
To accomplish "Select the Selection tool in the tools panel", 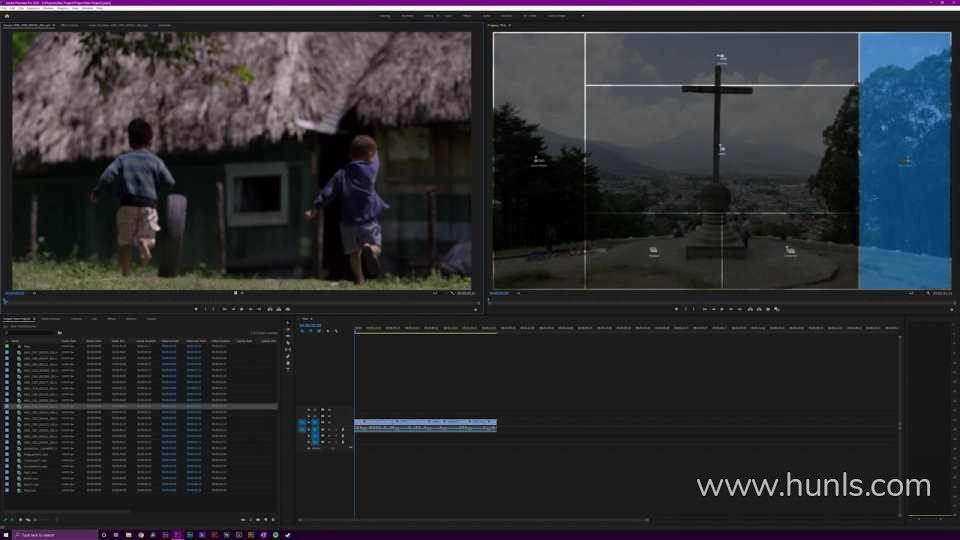I will click(288, 323).
